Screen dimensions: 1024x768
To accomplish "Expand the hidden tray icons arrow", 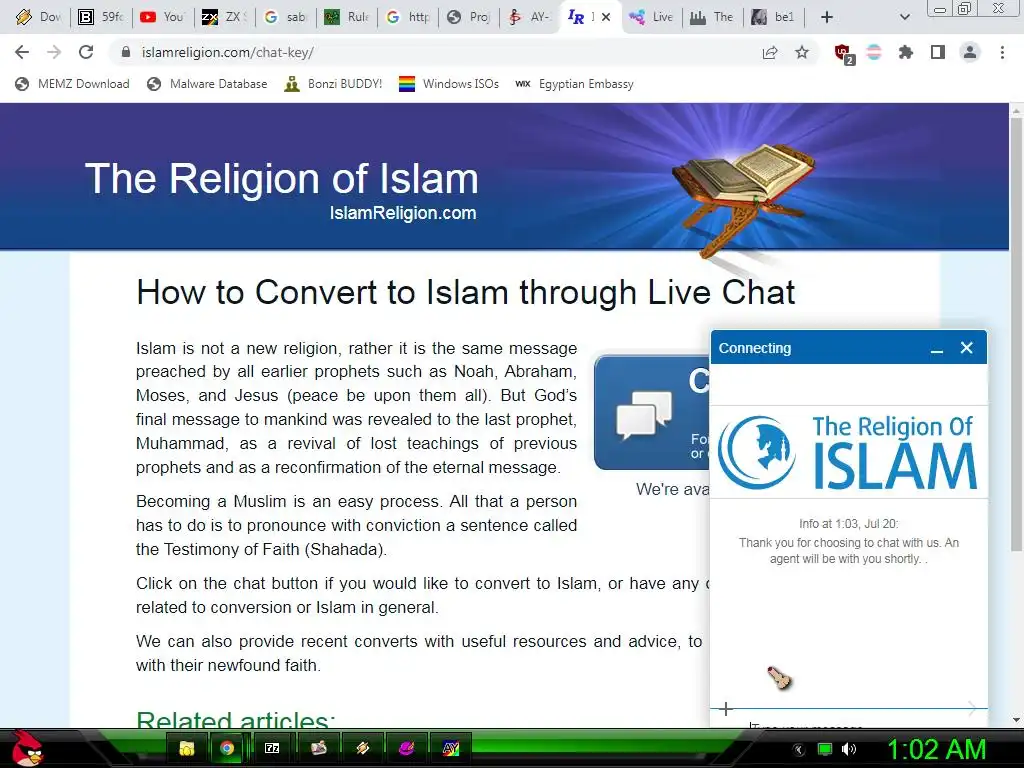I will pos(799,750).
